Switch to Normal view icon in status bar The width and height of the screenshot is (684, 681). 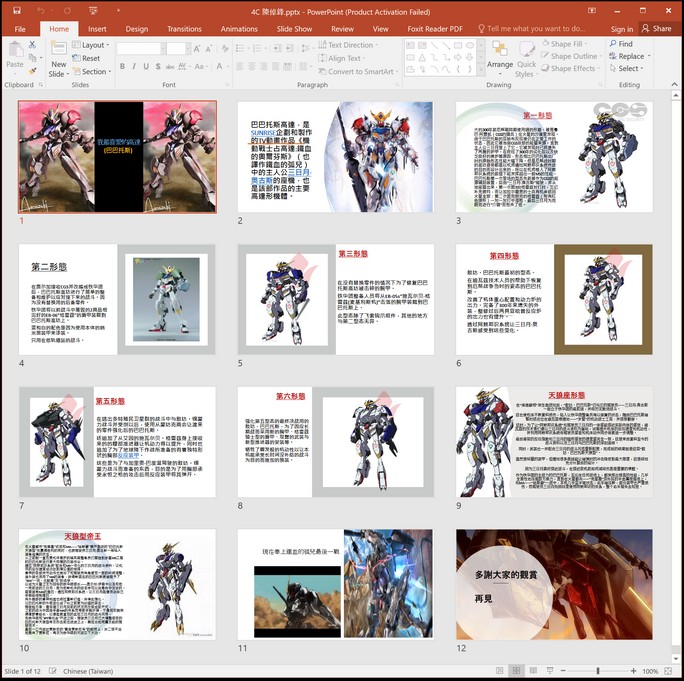499,671
